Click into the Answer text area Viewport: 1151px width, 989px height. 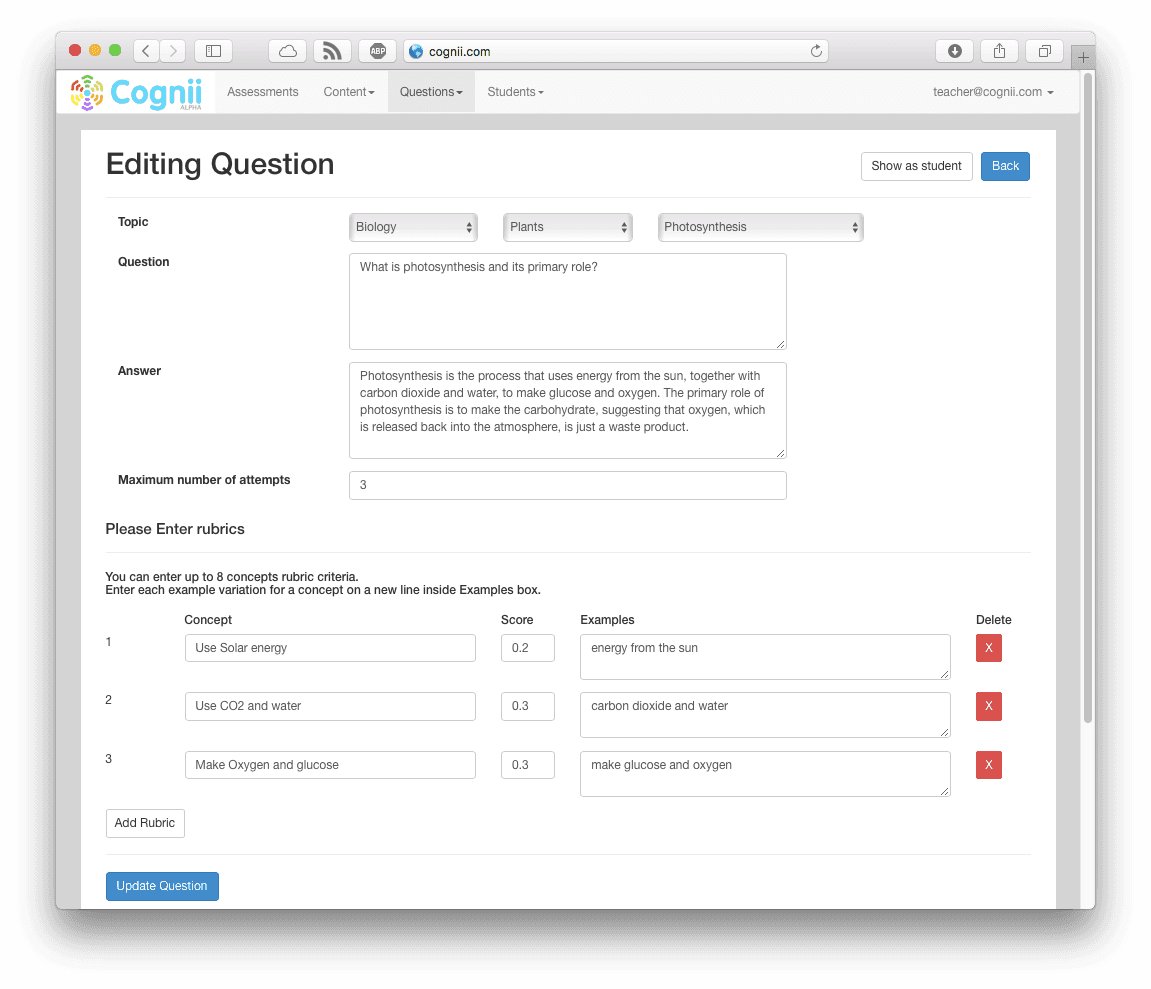(x=567, y=410)
